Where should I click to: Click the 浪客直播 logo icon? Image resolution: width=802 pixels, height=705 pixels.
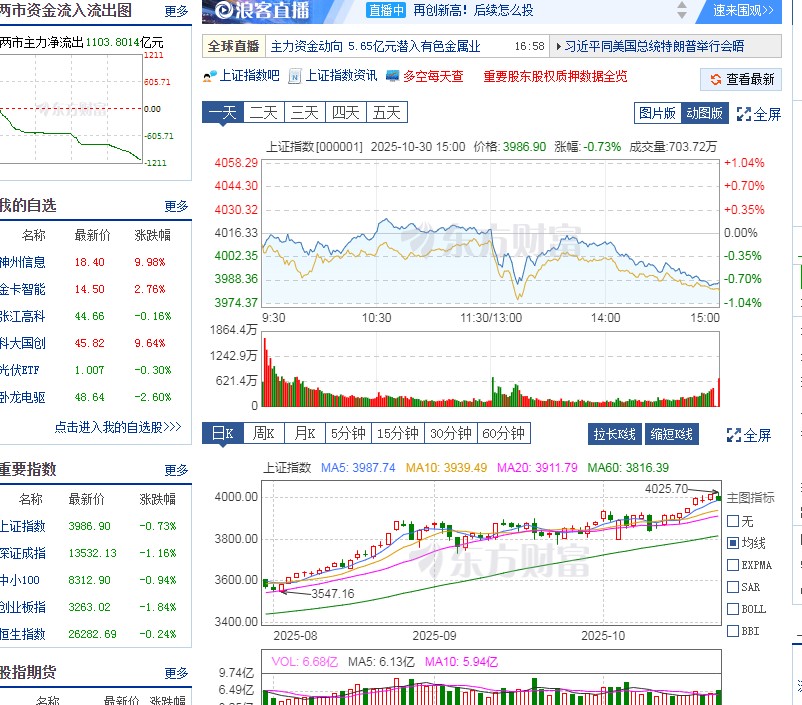click(x=219, y=11)
